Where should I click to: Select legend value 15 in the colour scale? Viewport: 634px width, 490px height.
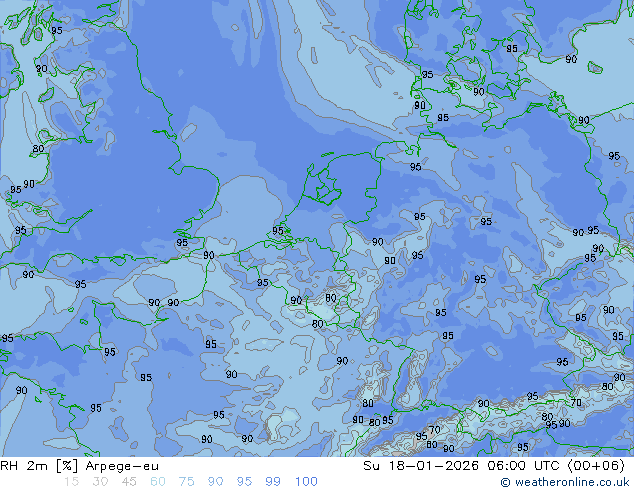(x=71, y=482)
